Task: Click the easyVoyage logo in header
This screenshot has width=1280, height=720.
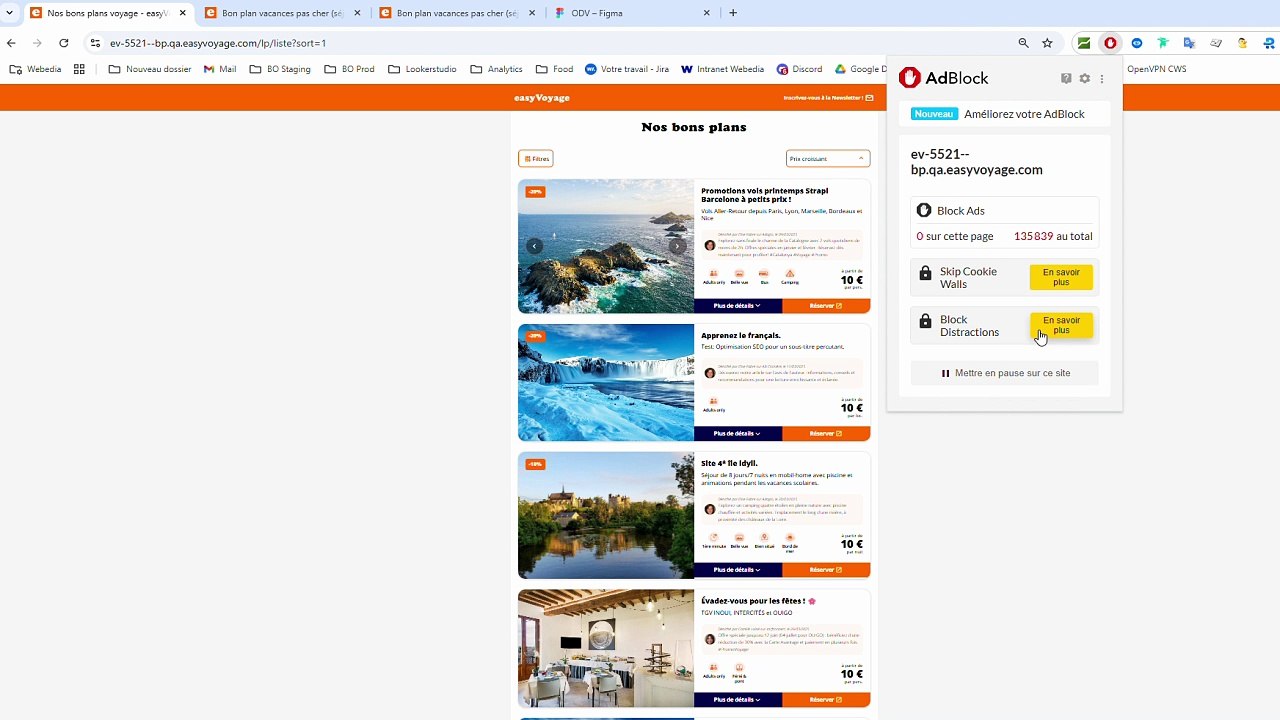Action: (x=542, y=98)
